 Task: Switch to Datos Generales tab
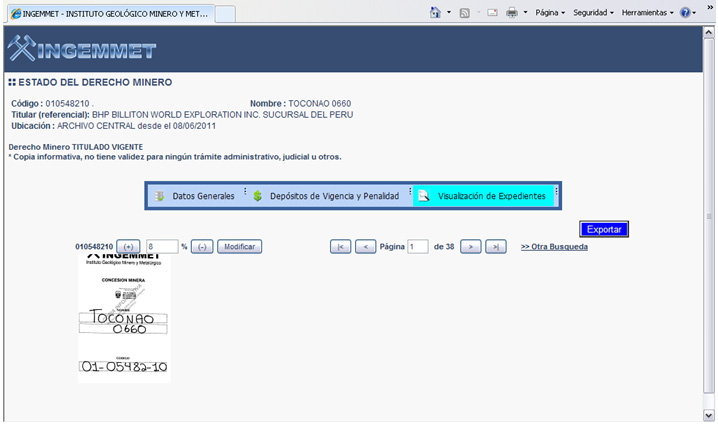coord(196,196)
